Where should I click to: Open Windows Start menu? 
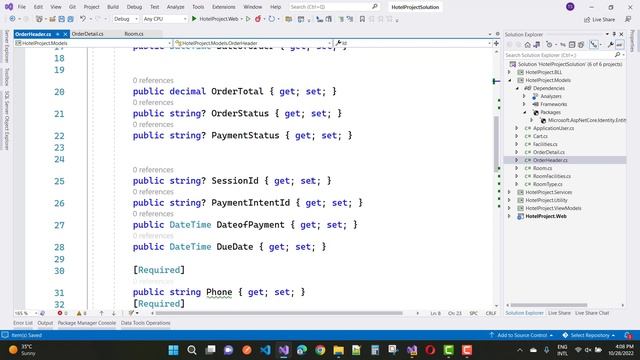click(x=173, y=350)
